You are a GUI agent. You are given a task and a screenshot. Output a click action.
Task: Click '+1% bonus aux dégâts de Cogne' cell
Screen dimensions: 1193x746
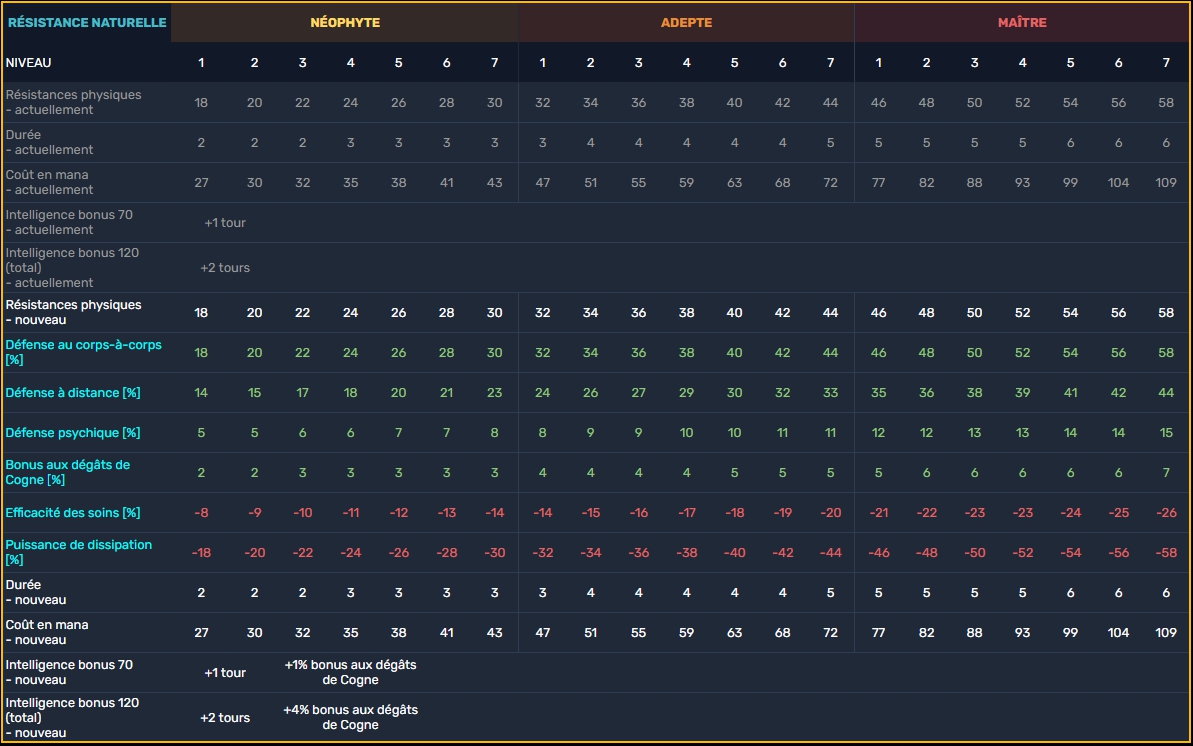tap(351, 672)
